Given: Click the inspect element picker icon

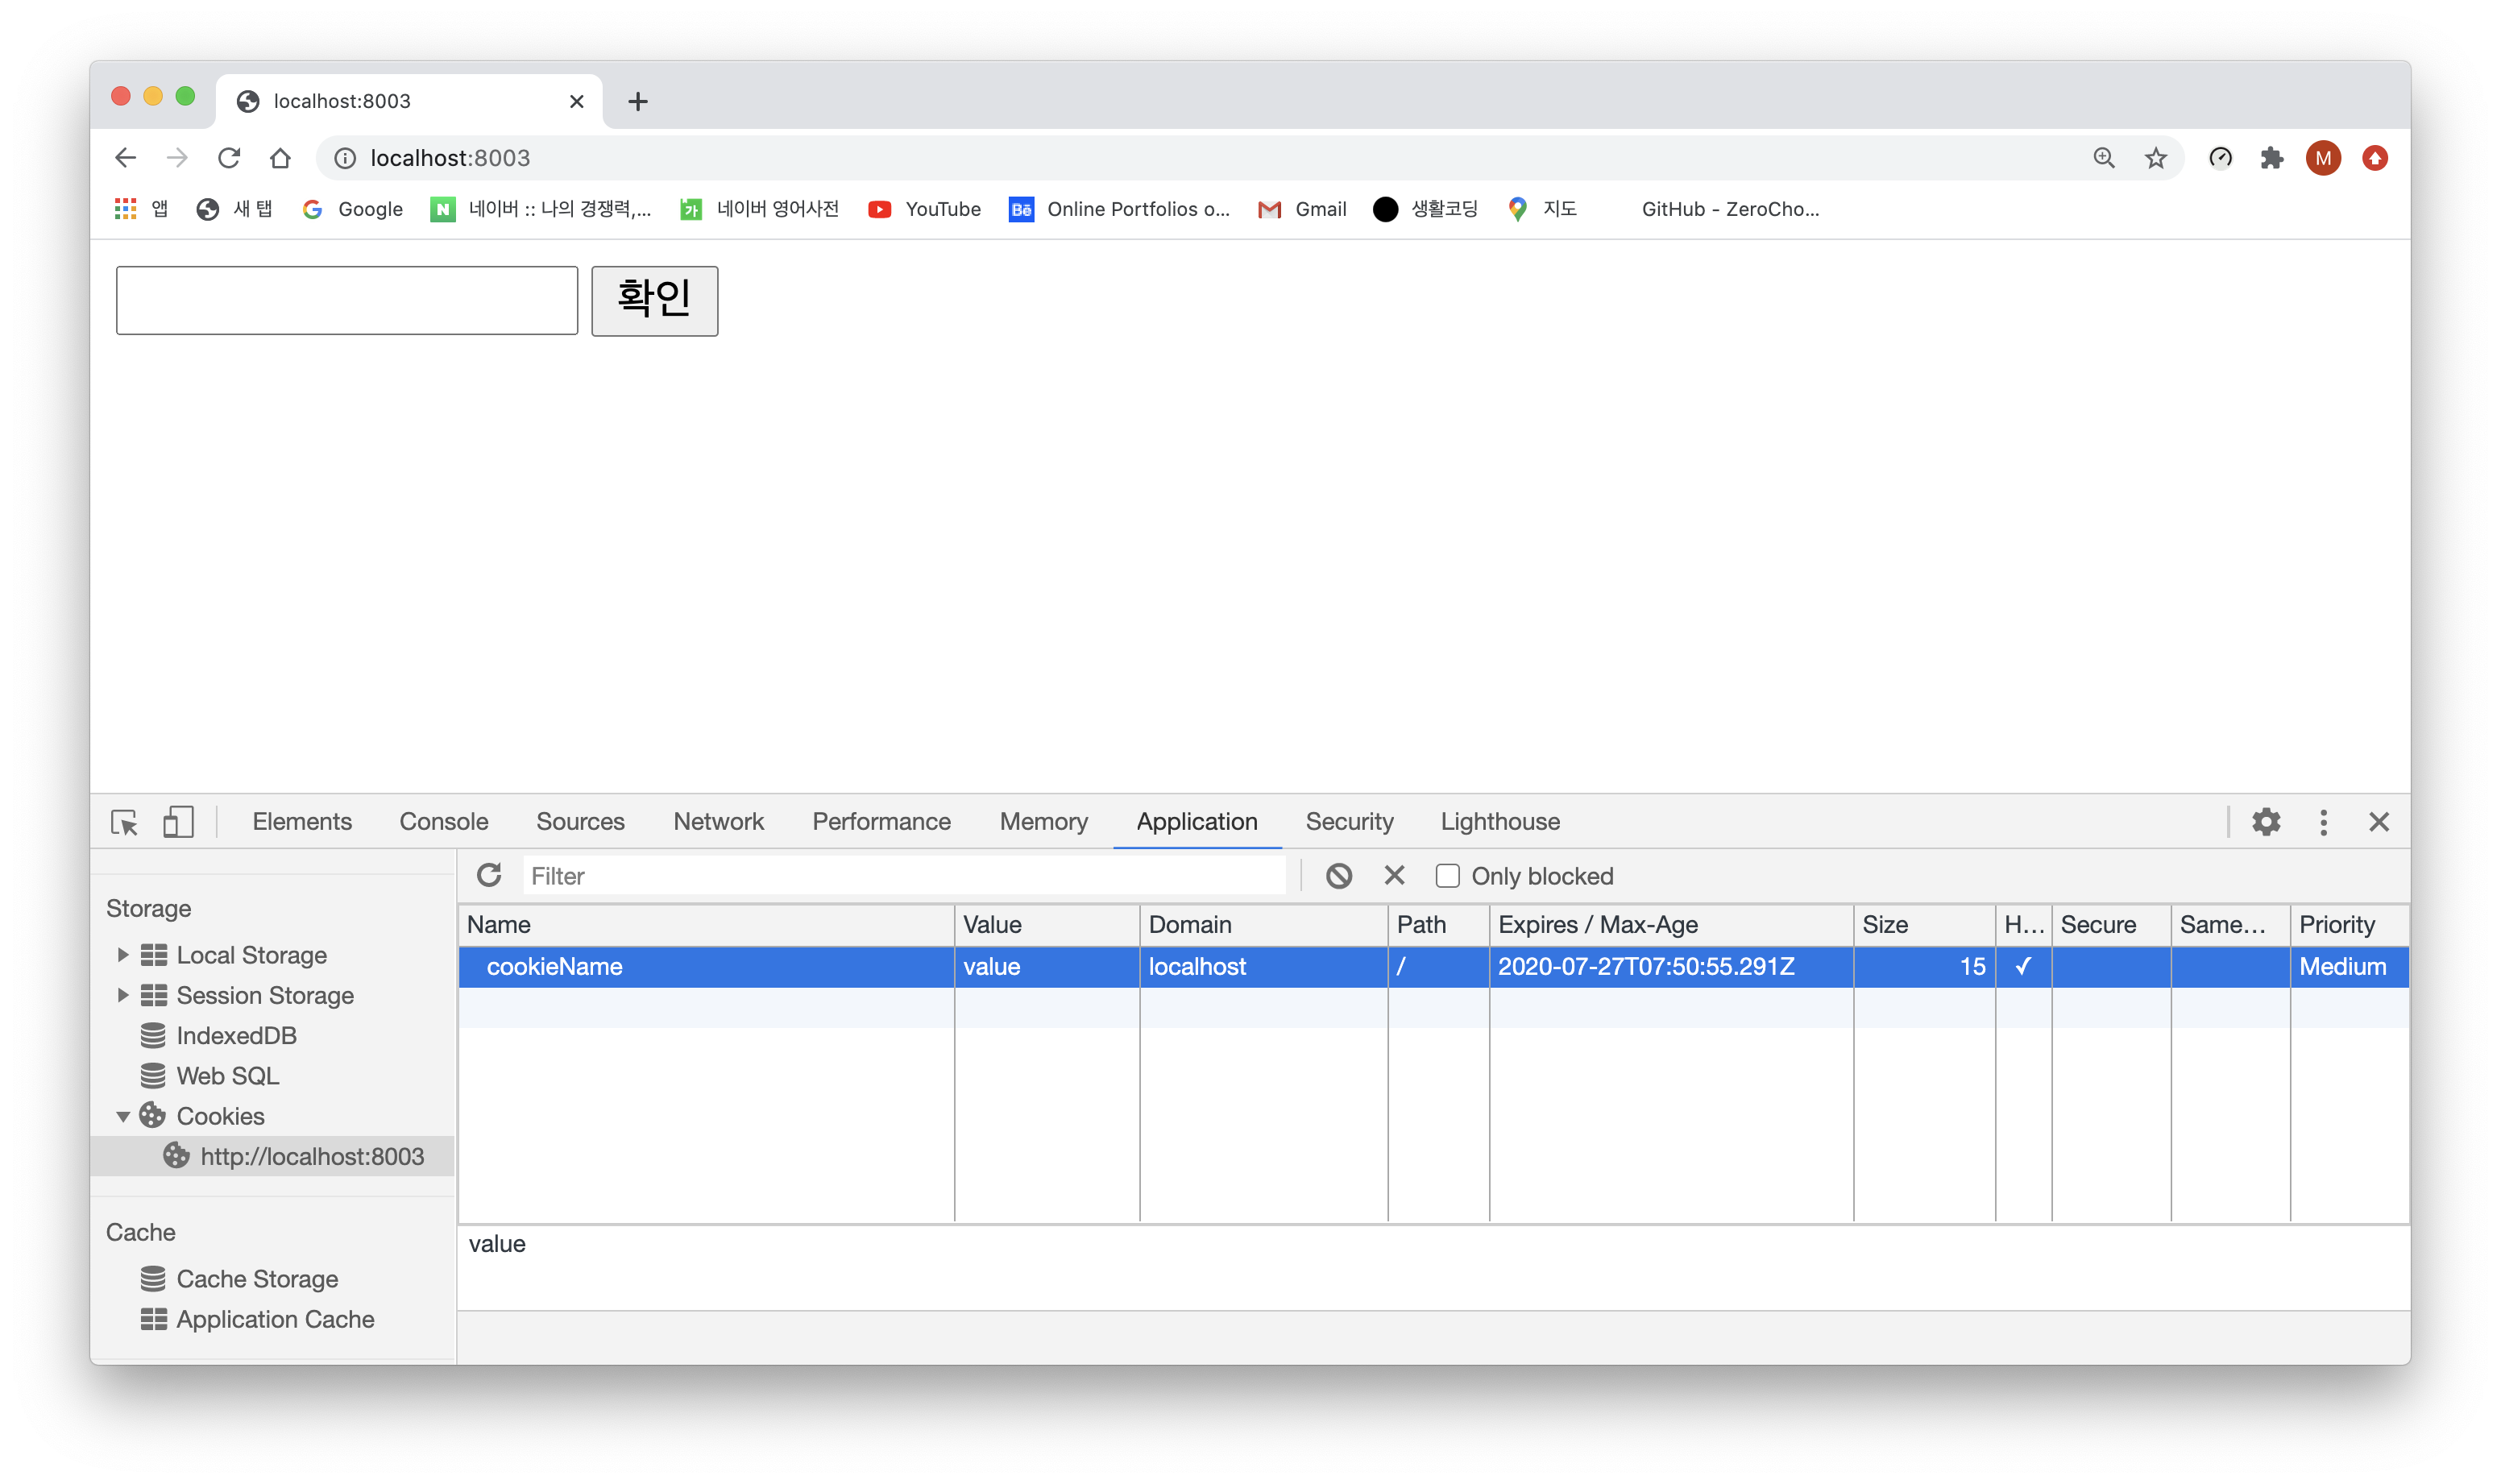Looking at the screenshot, I should [x=124, y=822].
